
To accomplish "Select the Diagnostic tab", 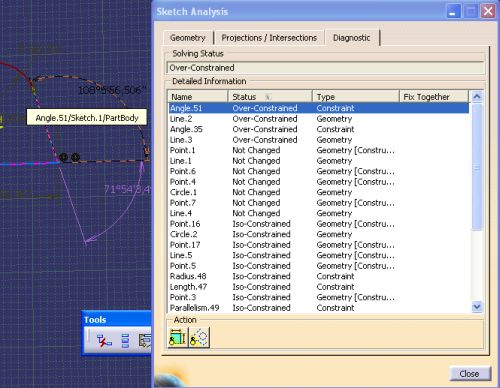I will (x=352, y=38).
